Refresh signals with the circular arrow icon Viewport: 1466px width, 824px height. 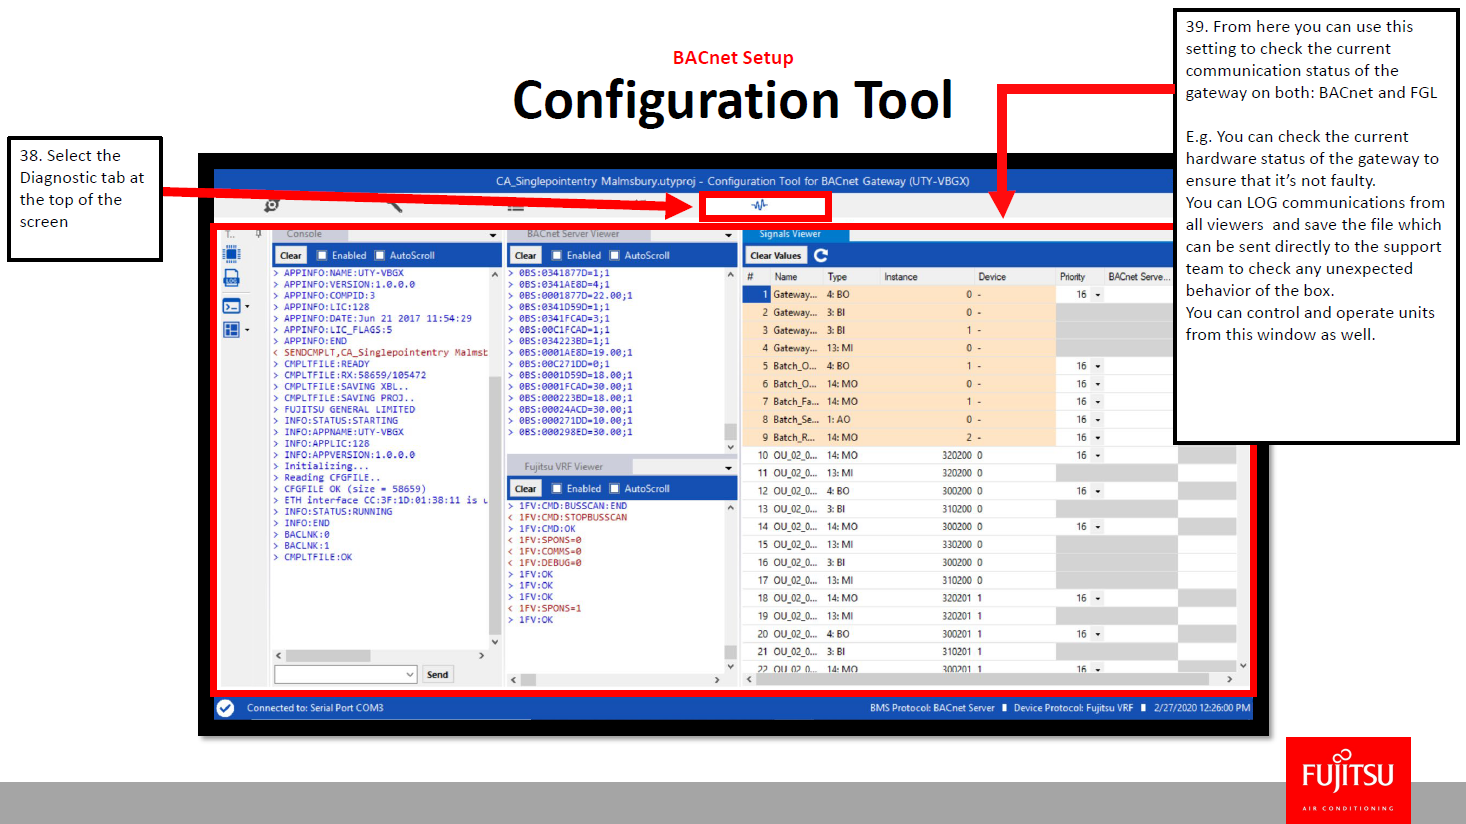(x=821, y=255)
